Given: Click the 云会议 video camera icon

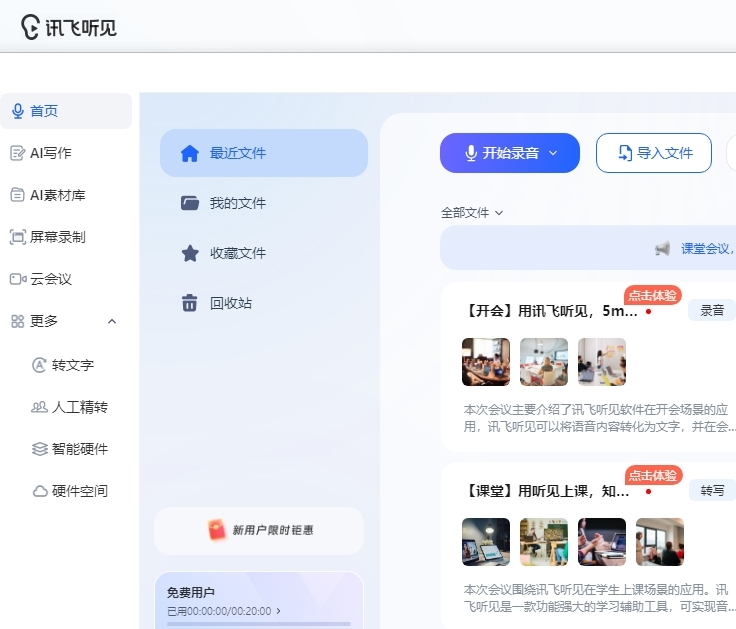Looking at the screenshot, I should click(x=18, y=279).
